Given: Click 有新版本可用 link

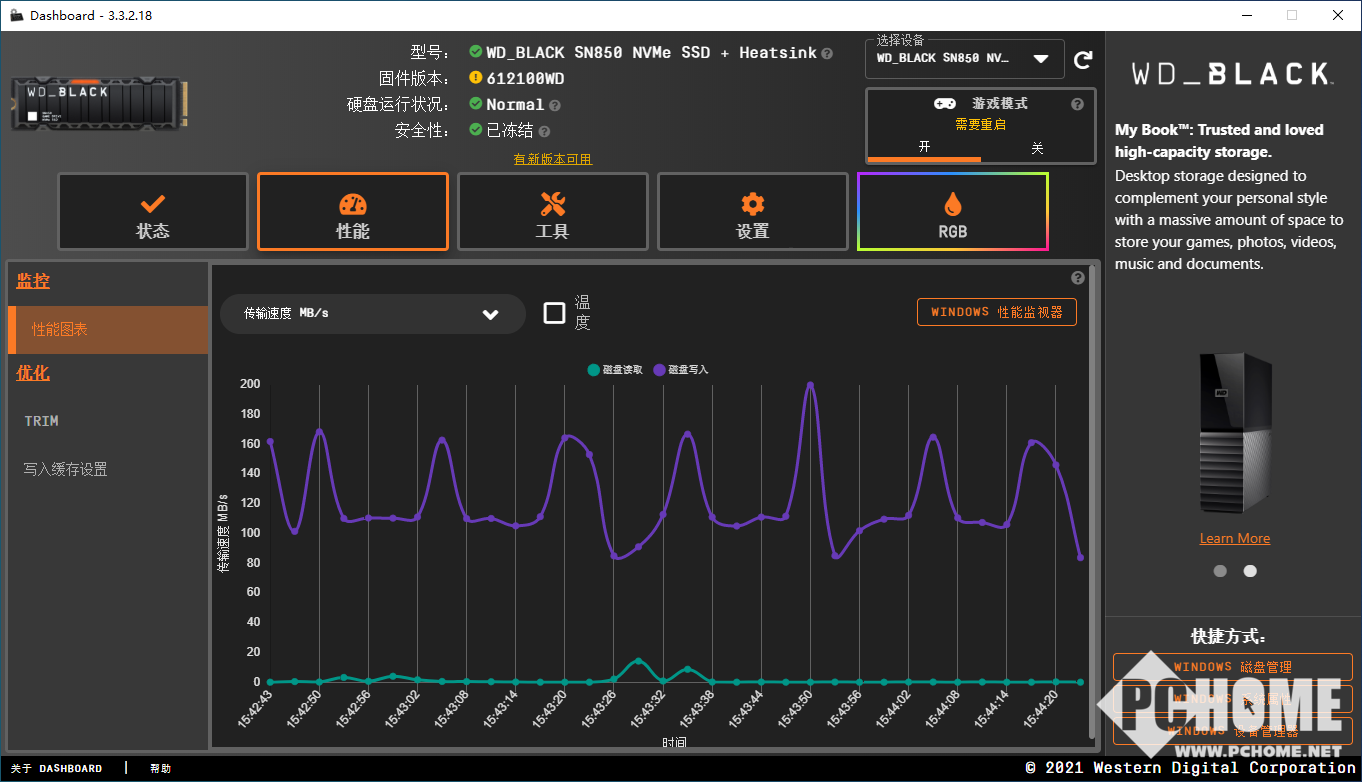Looking at the screenshot, I should pos(553,160).
